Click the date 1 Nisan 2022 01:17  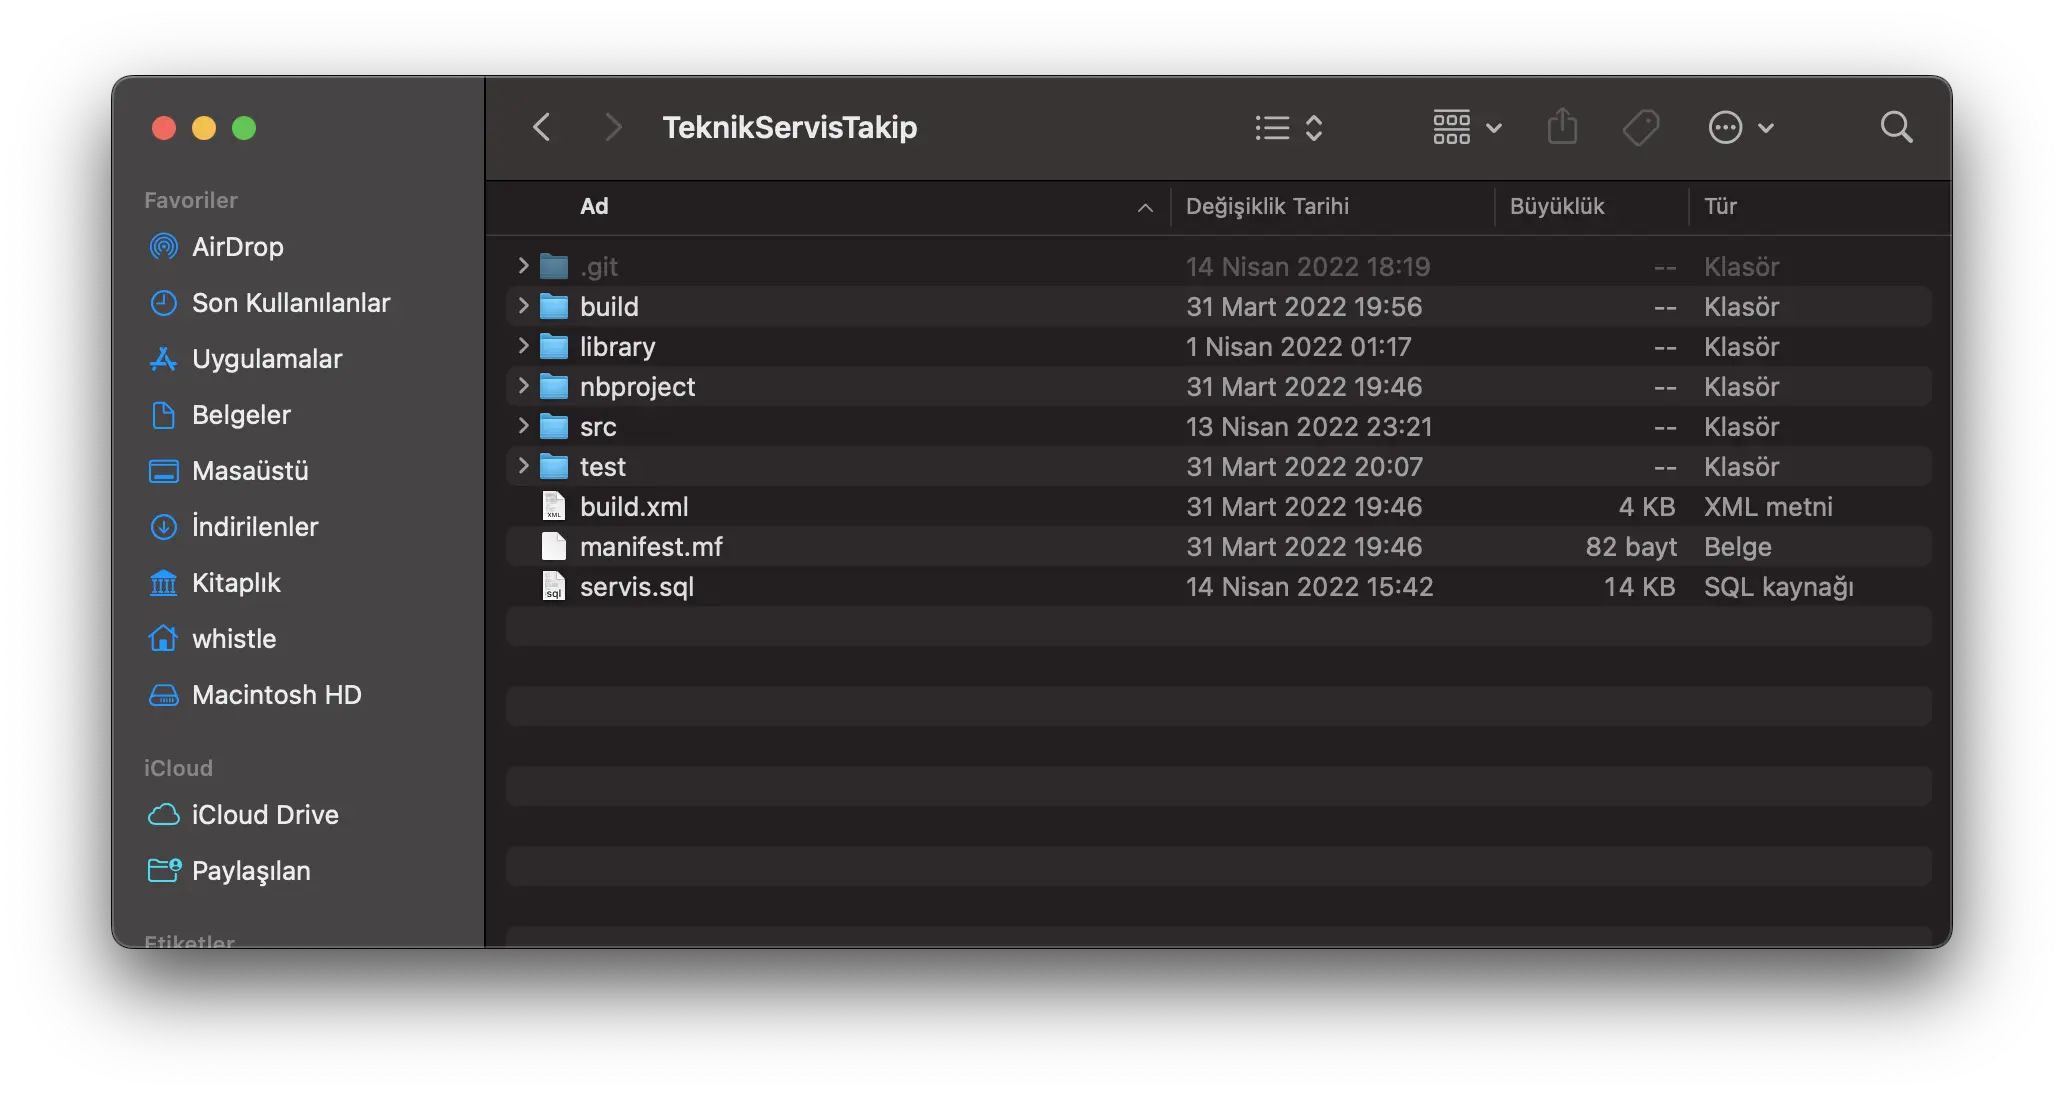[1298, 347]
